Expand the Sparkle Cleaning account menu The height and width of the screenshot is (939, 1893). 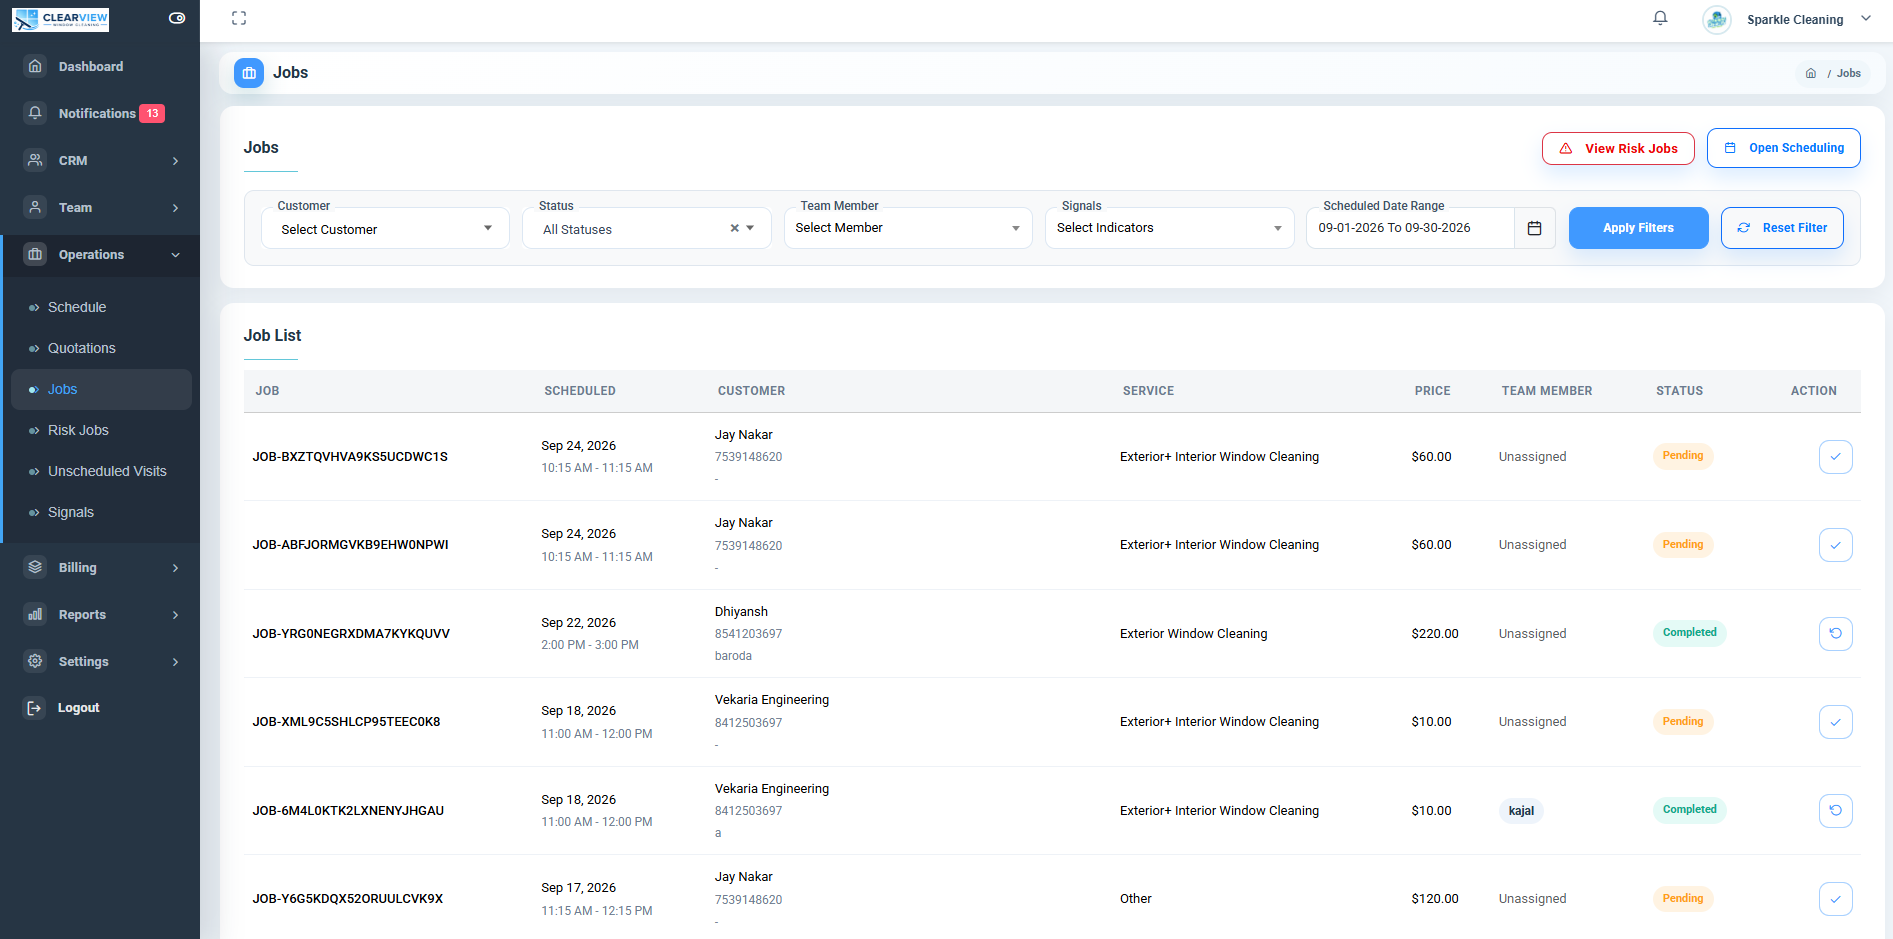point(1866,19)
